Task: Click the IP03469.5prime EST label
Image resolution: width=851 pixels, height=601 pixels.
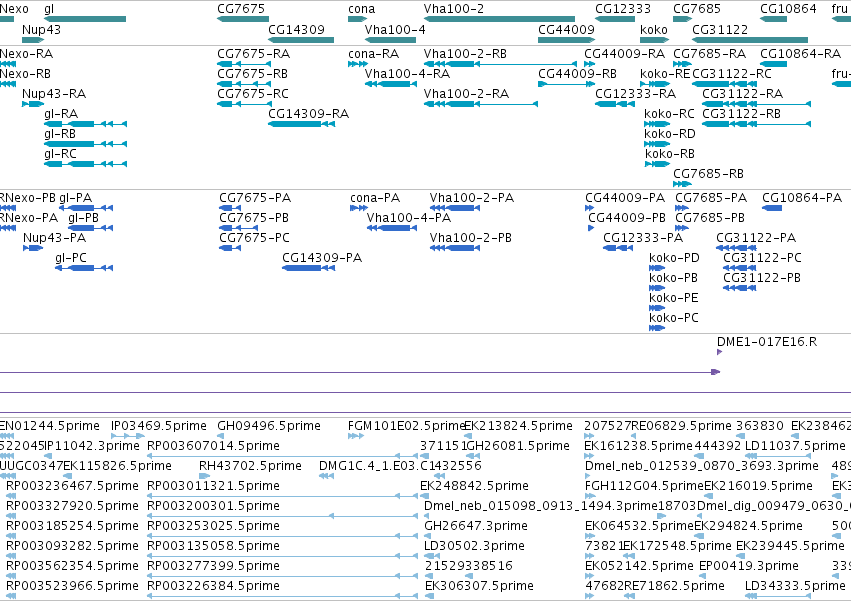Action: [x=158, y=426]
